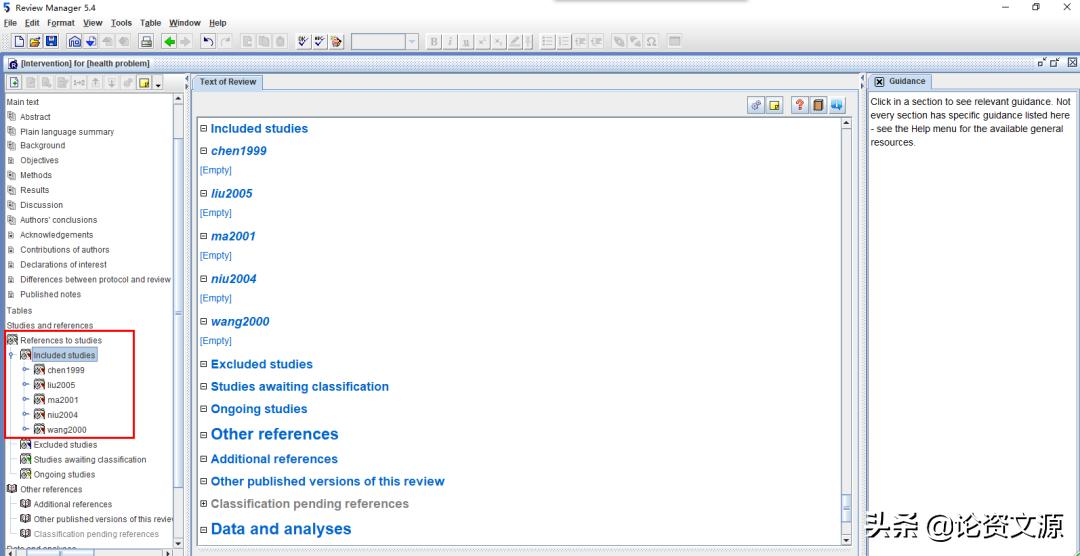This screenshot has width=1080, height=556.
Task: Open a file with the folder icon
Action: pos(34,41)
